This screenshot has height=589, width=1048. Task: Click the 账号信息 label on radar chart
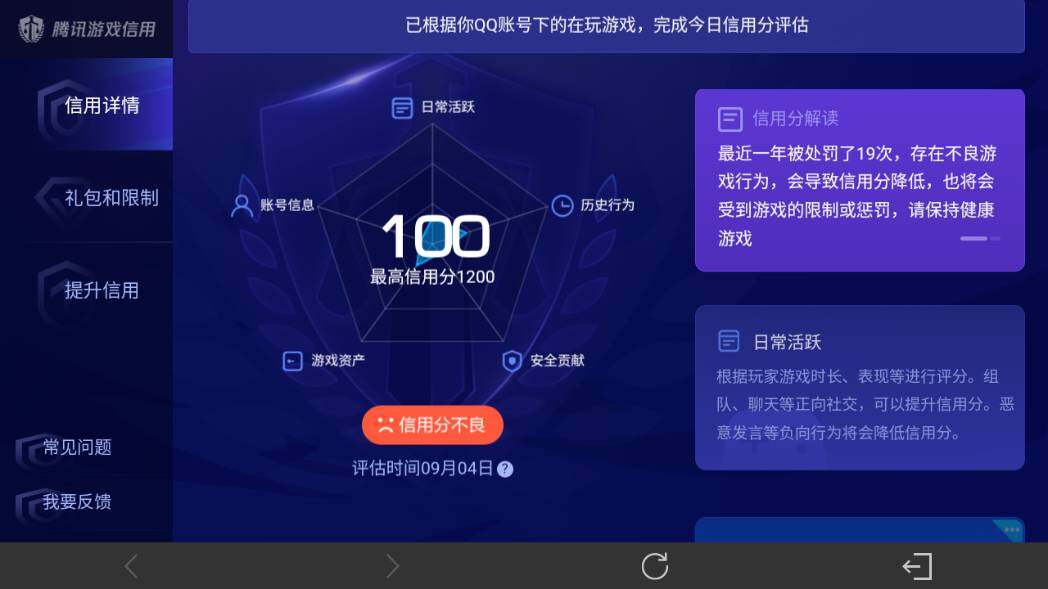tap(287, 205)
